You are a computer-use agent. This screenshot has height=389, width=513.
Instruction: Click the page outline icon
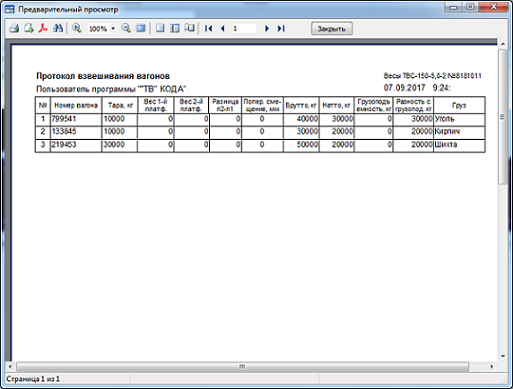(x=160, y=28)
